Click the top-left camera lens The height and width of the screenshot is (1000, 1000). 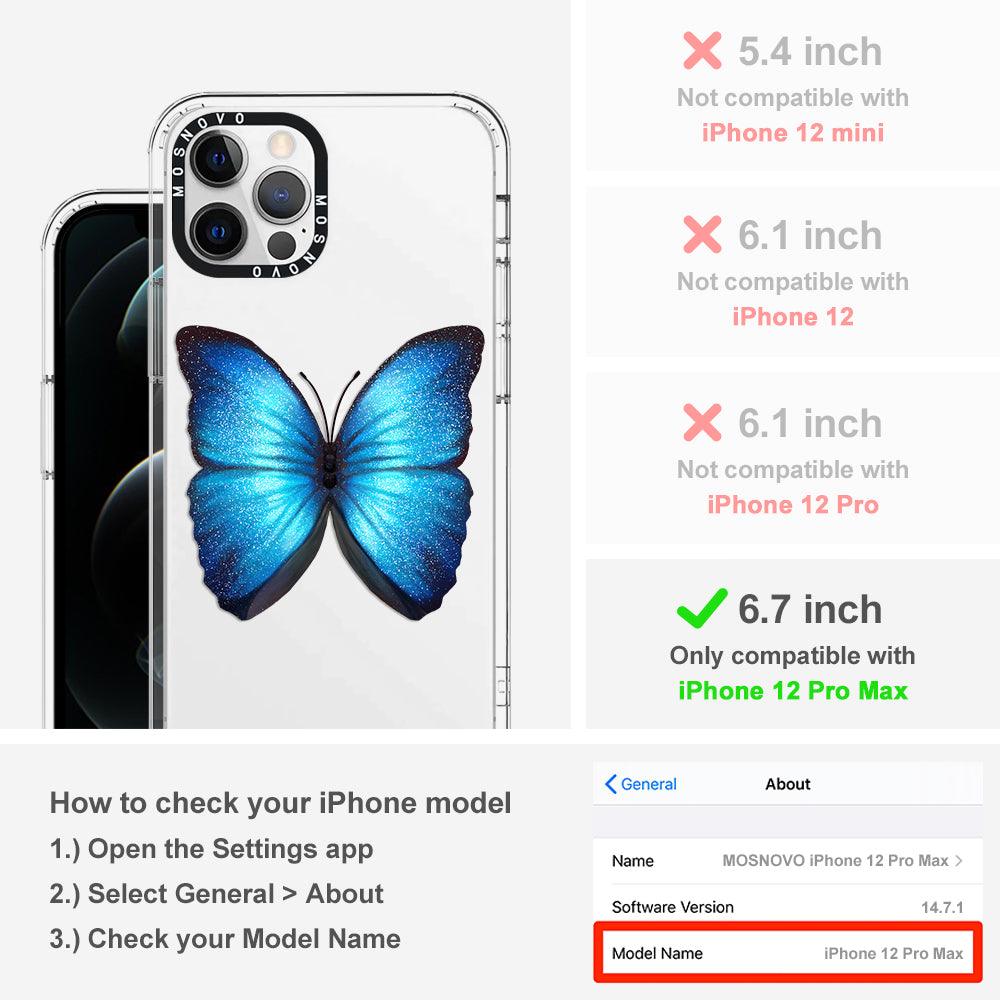coord(219,158)
